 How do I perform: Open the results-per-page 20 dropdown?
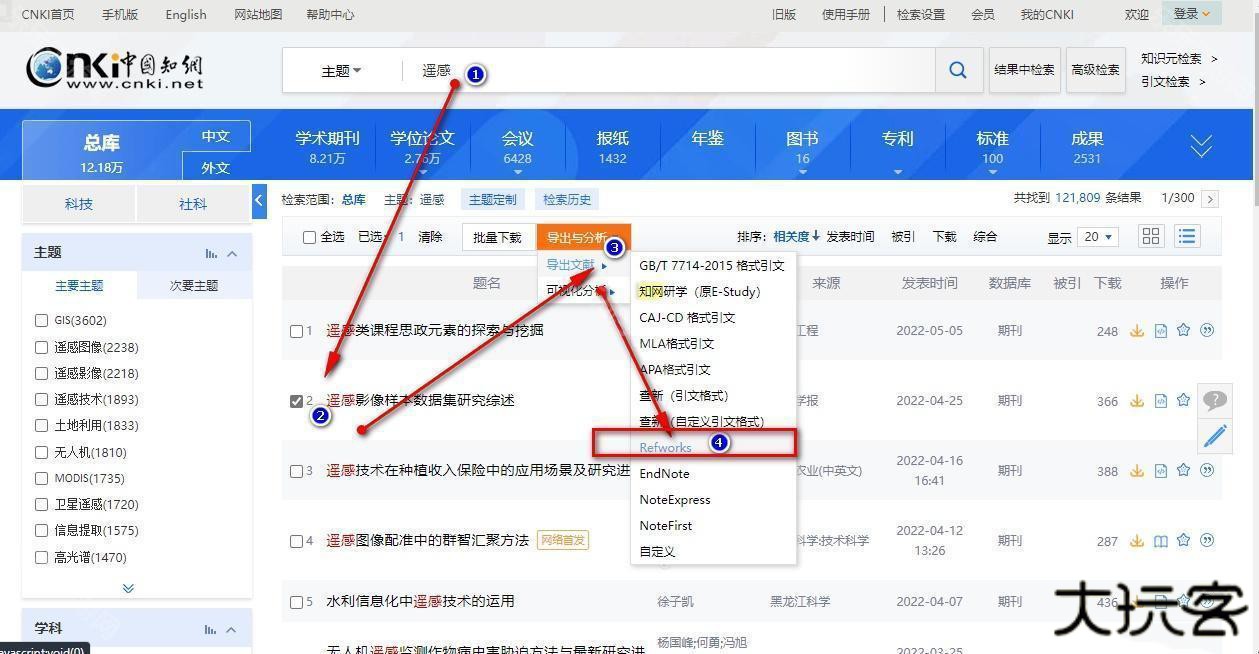pyautogui.click(x=1097, y=236)
